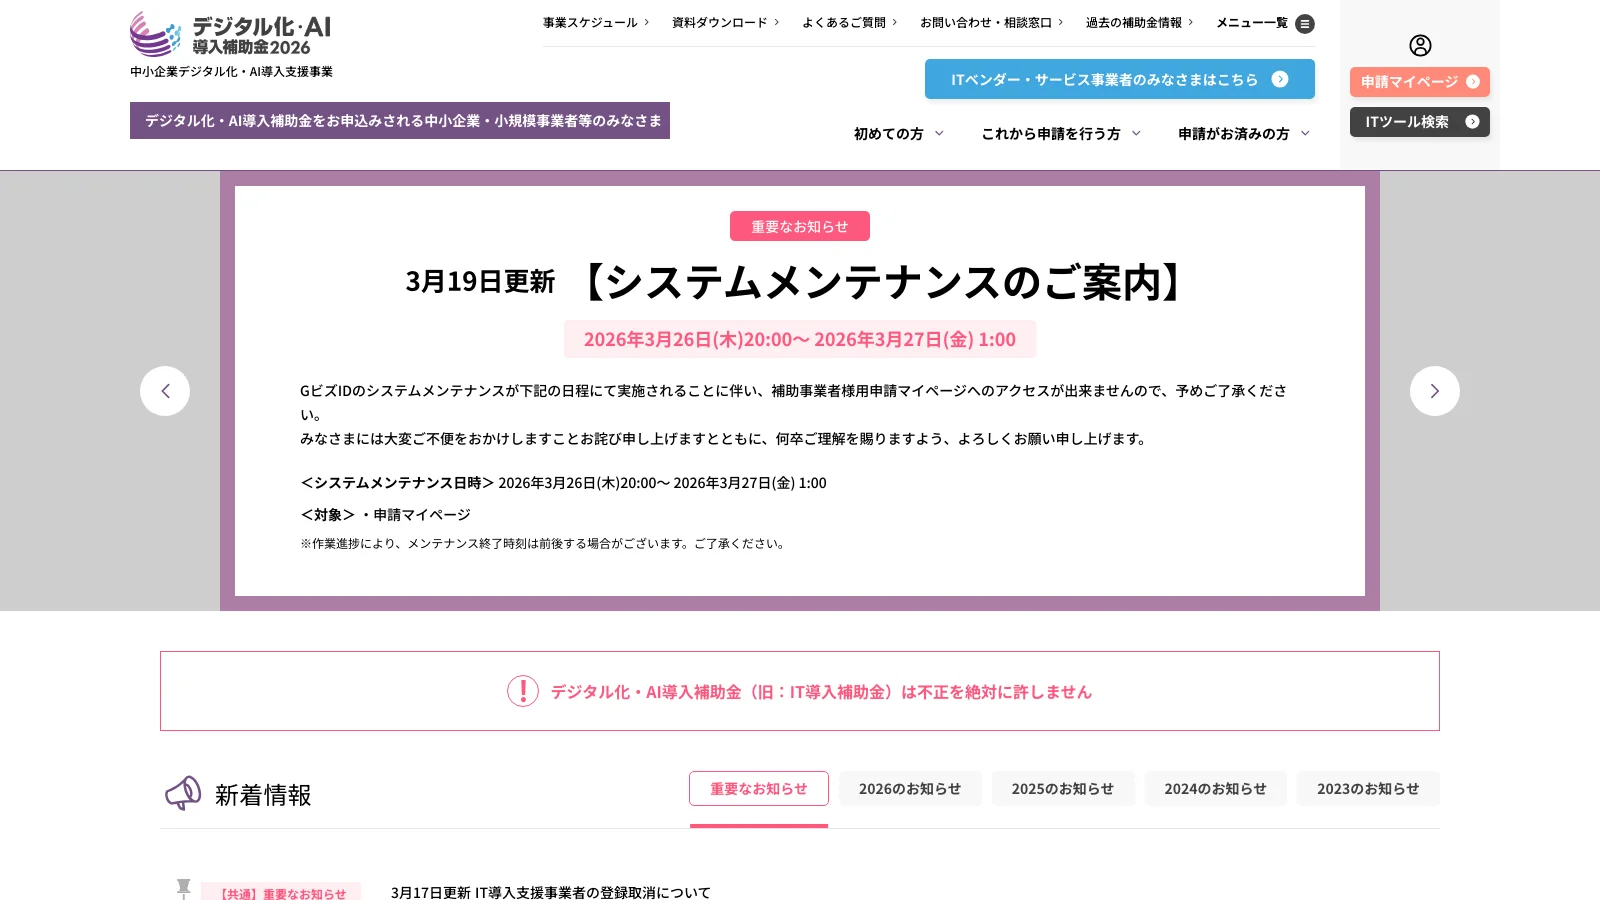The width and height of the screenshot is (1600, 900).
Task: Switch to the 2025のお知らせ tab
Action: (x=1063, y=788)
